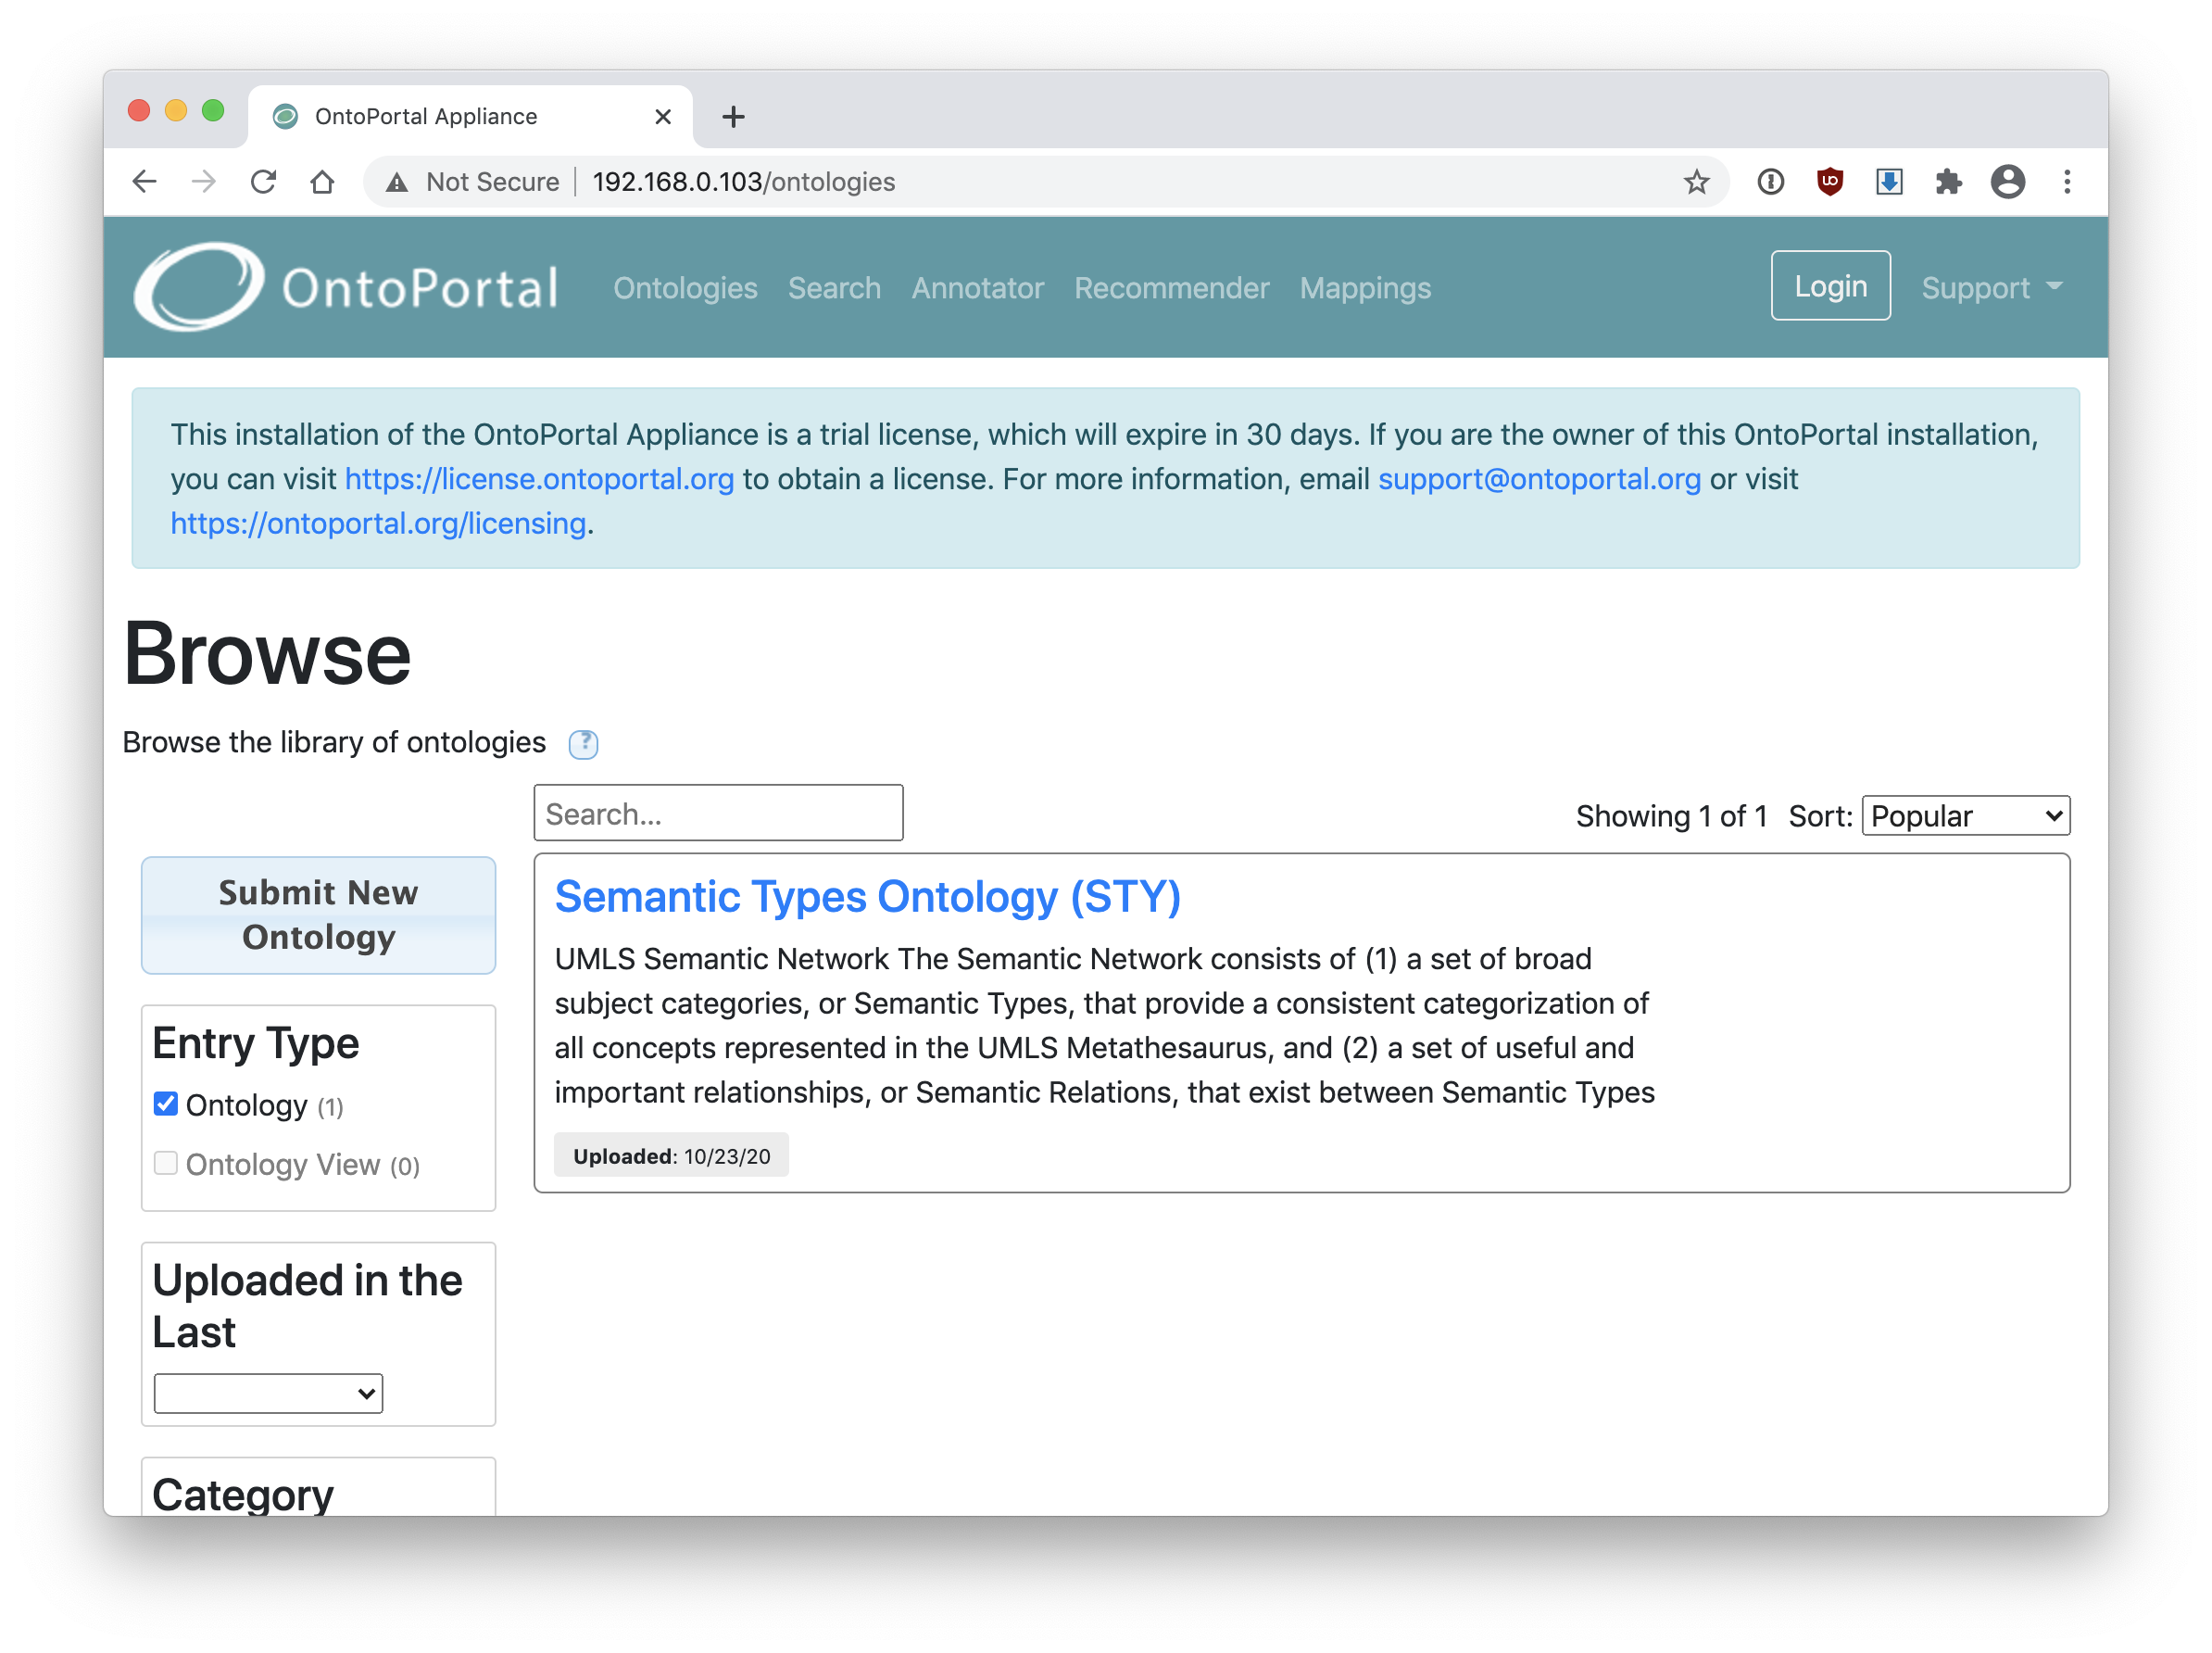
Task: Click the Submit New Ontology button
Action: (x=318, y=915)
